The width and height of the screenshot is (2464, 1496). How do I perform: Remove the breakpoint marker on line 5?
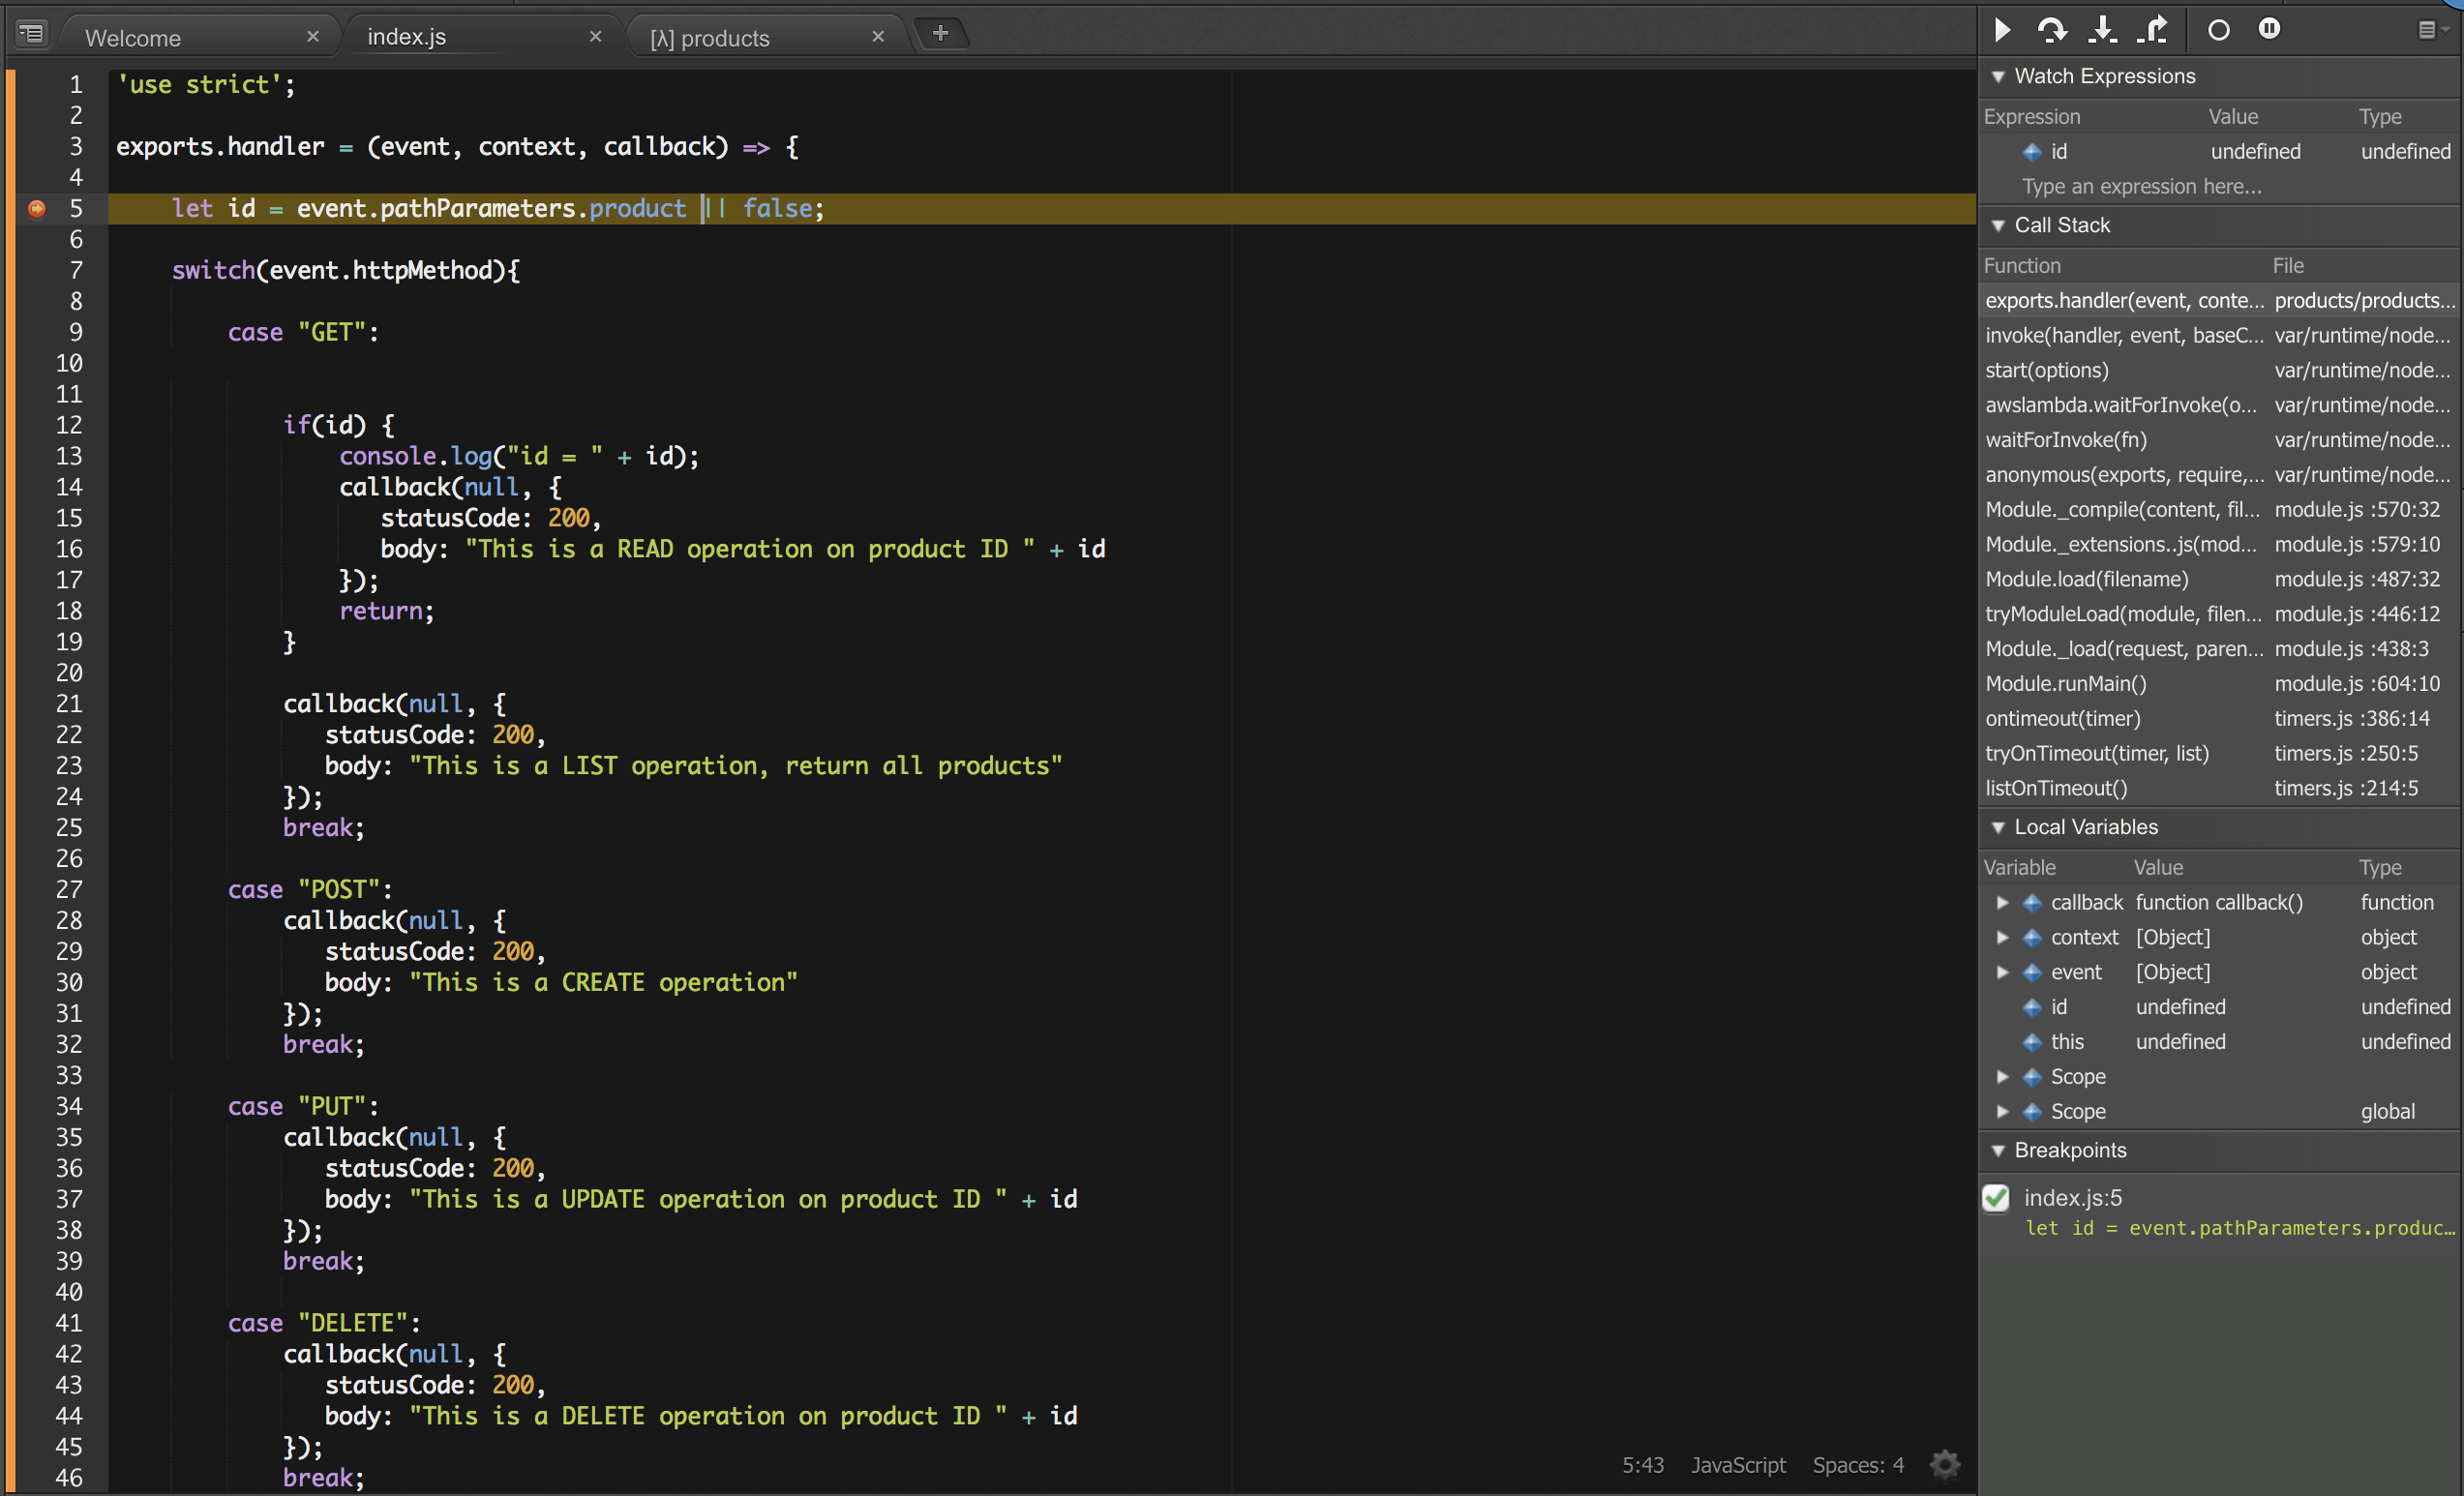click(x=37, y=208)
